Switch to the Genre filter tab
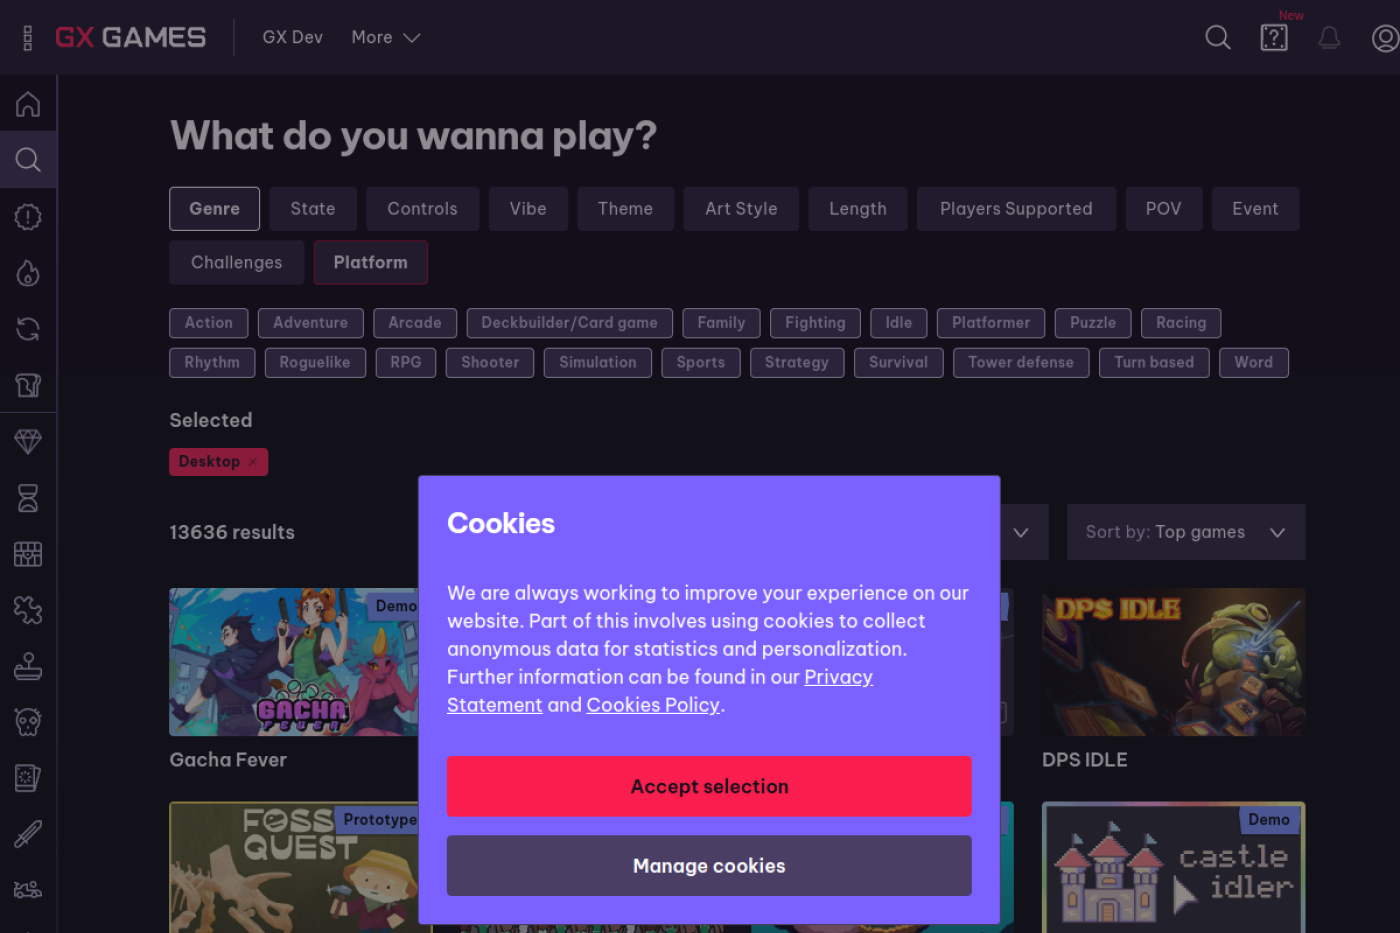This screenshot has height=933, width=1400. (x=215, y=209)
